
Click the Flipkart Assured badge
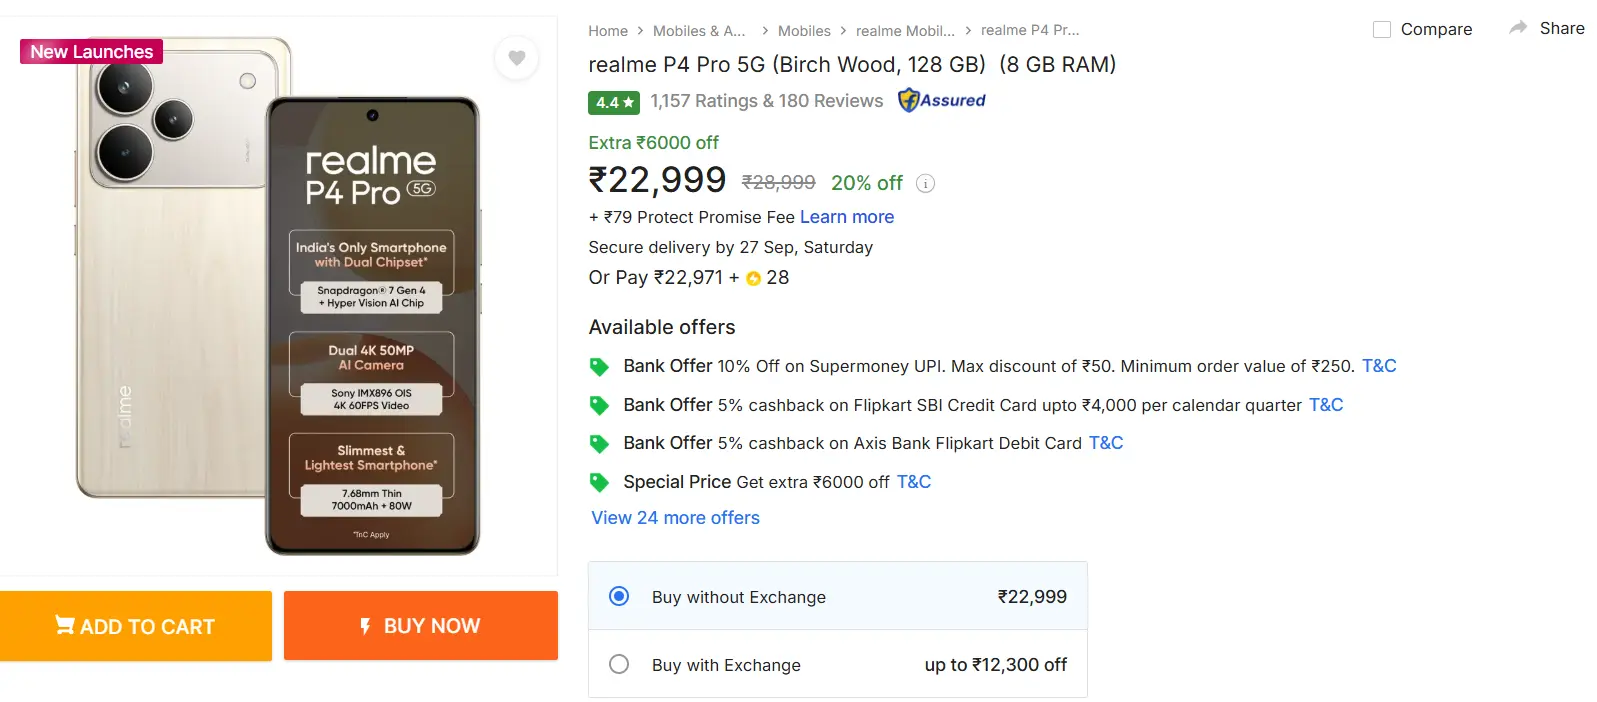tap(940, 100)
